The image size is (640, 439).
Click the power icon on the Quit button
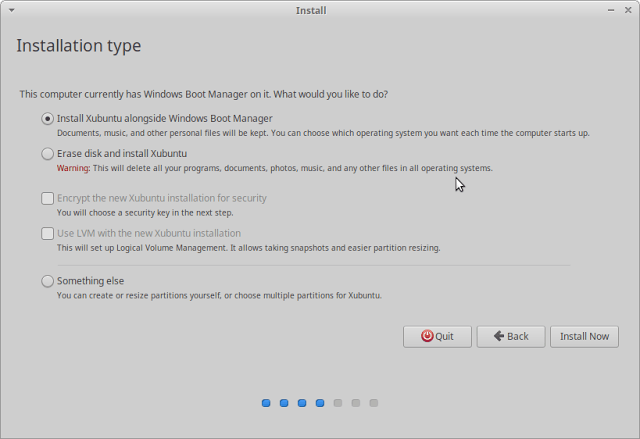coord(427,336)
